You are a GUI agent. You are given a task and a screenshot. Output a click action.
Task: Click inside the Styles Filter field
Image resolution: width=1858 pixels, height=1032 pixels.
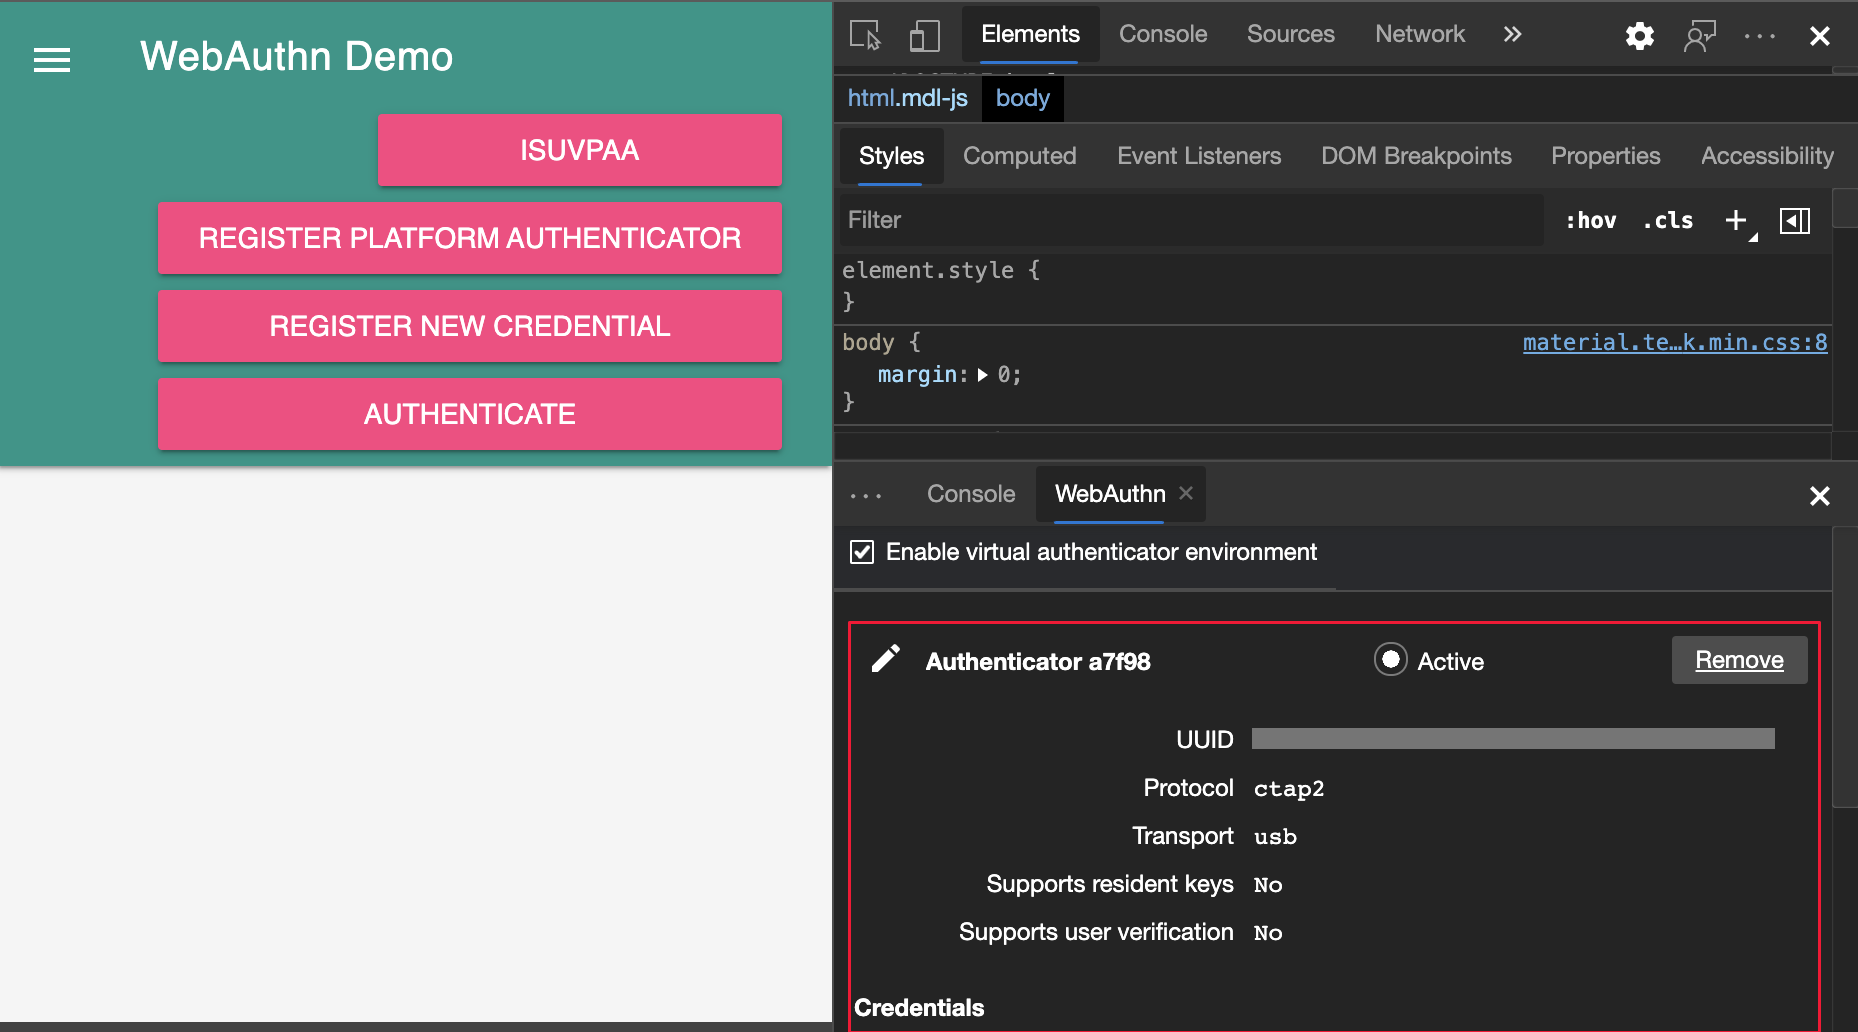click(x=1100, y=220)
